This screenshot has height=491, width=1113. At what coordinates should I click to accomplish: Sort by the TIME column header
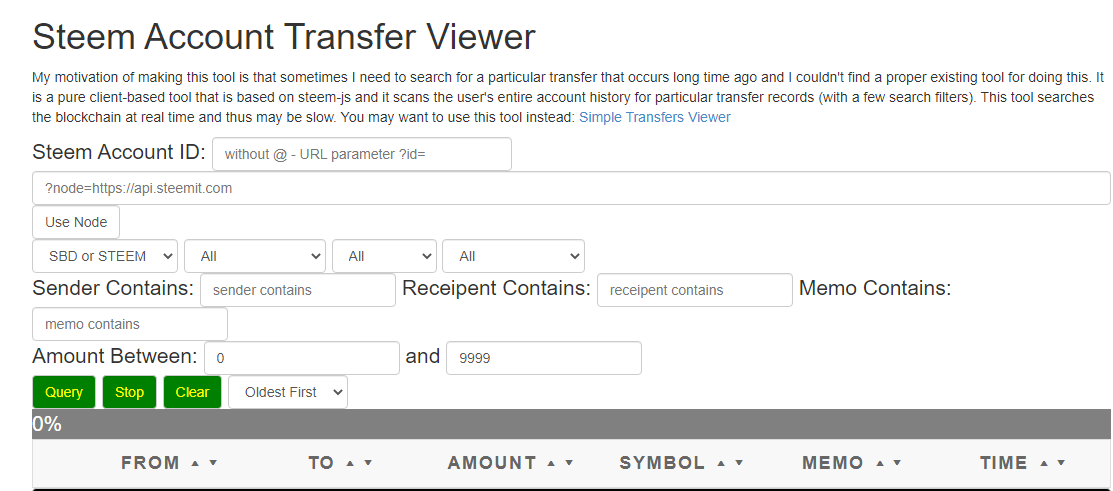coord(1004,463)
